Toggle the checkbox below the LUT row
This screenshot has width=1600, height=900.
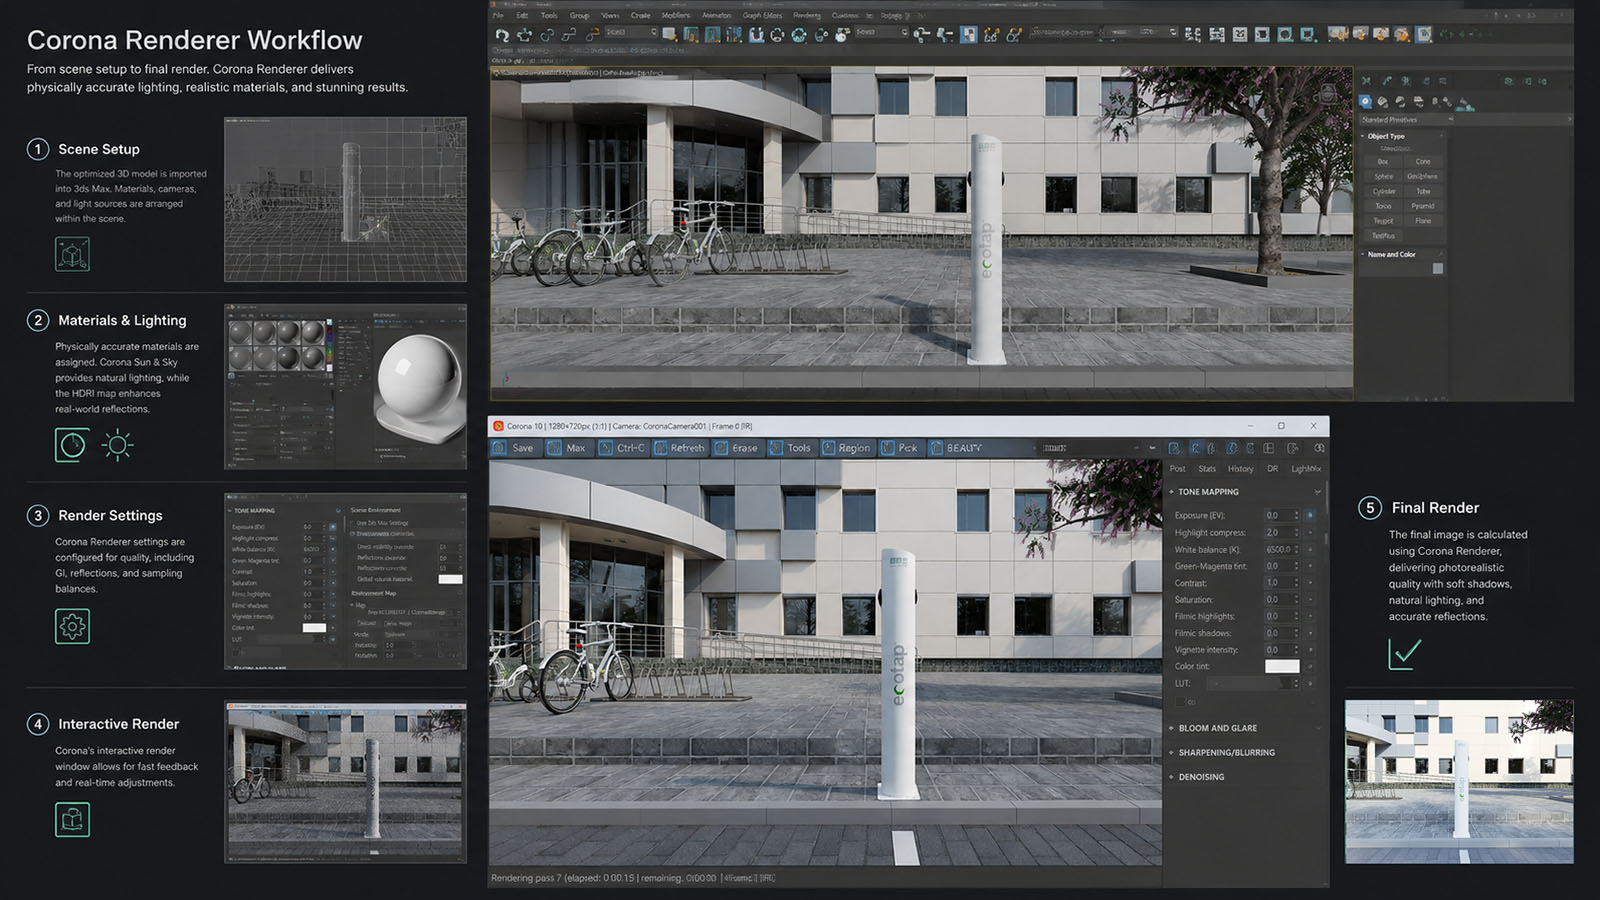tap(1181, 702)
